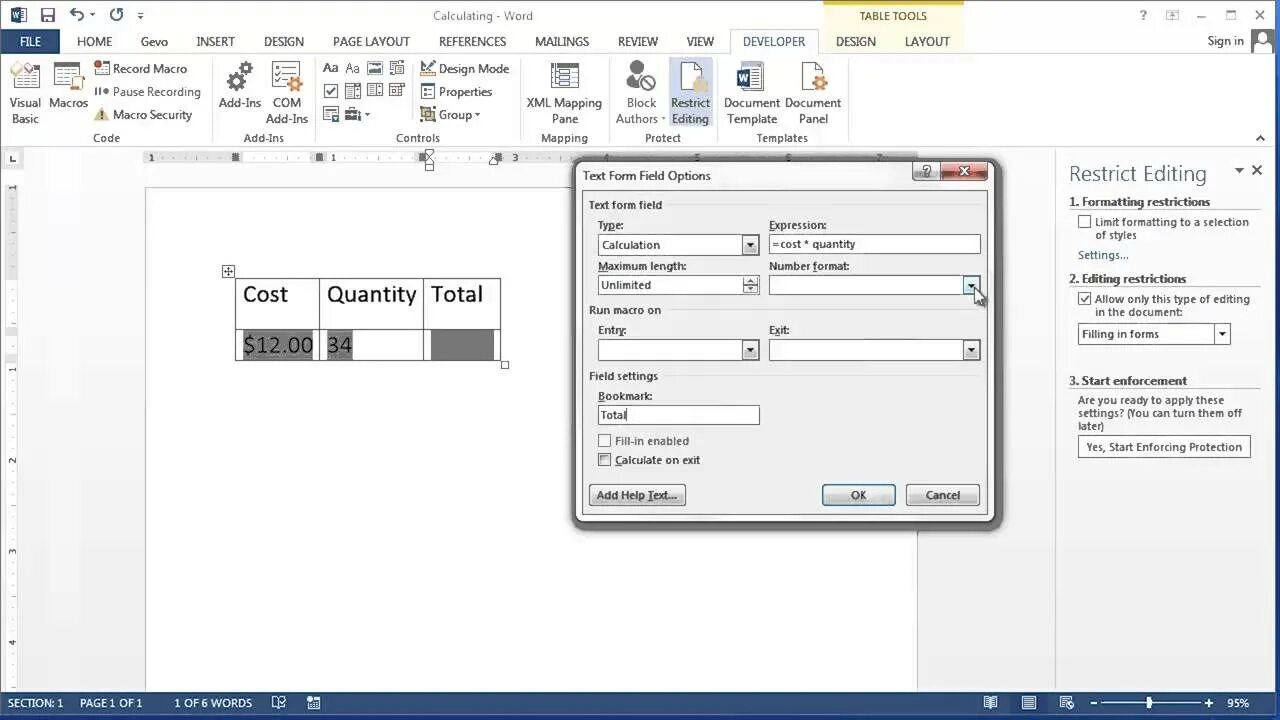
Task: Click Sign in link
Action: click(x=1225, y=41)
